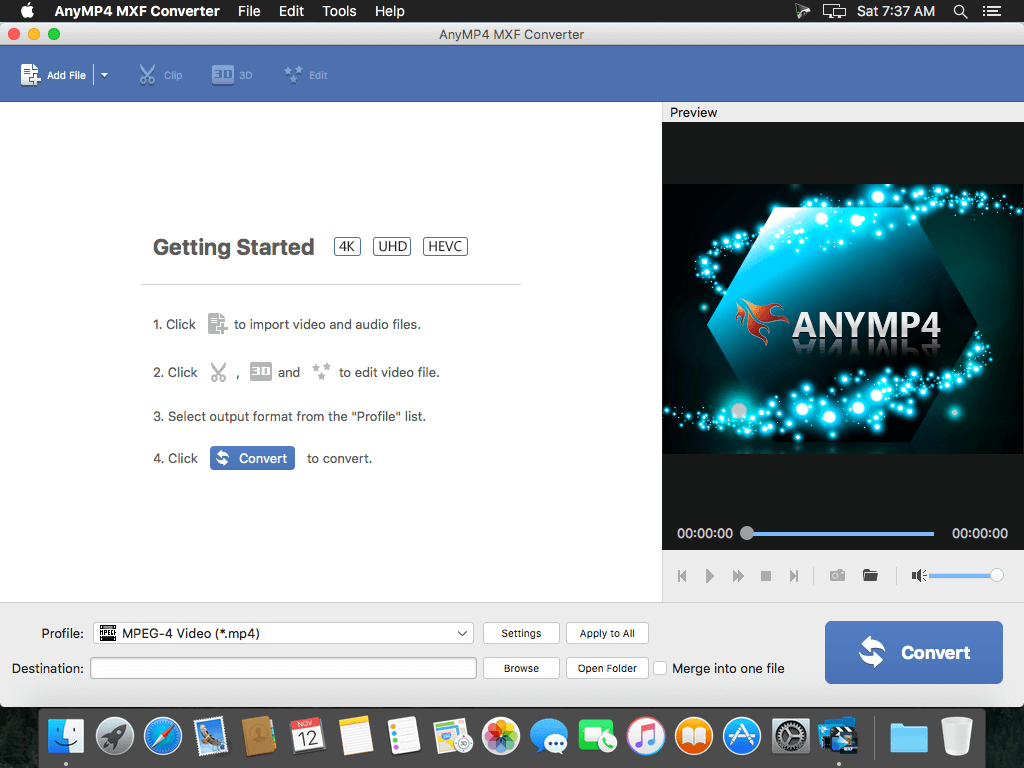1024x768 pixels.
Task: Click the import file icon in step 1
Action: [x=217, y=323]
